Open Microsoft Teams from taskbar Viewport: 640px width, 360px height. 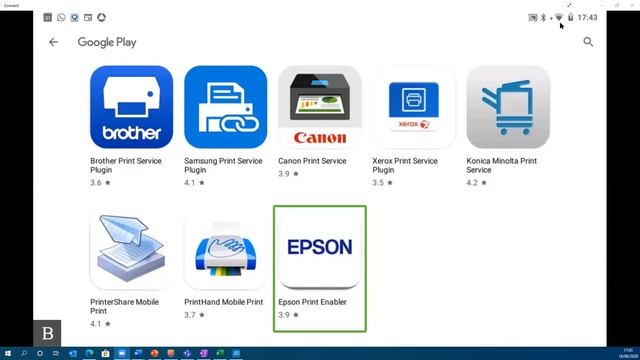pyautogui.click(x=187, y=353)
